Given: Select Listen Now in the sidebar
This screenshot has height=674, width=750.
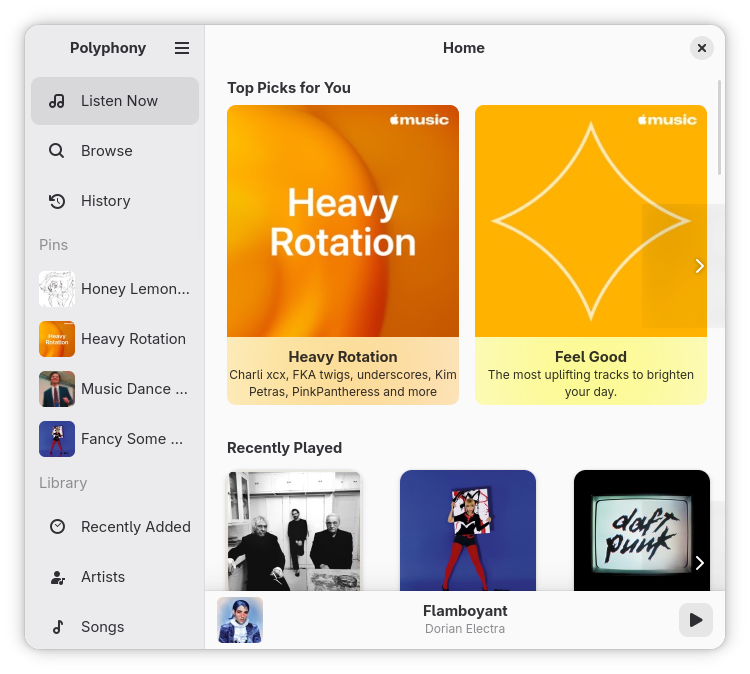Looking at the screenshot, I should 115,101.
